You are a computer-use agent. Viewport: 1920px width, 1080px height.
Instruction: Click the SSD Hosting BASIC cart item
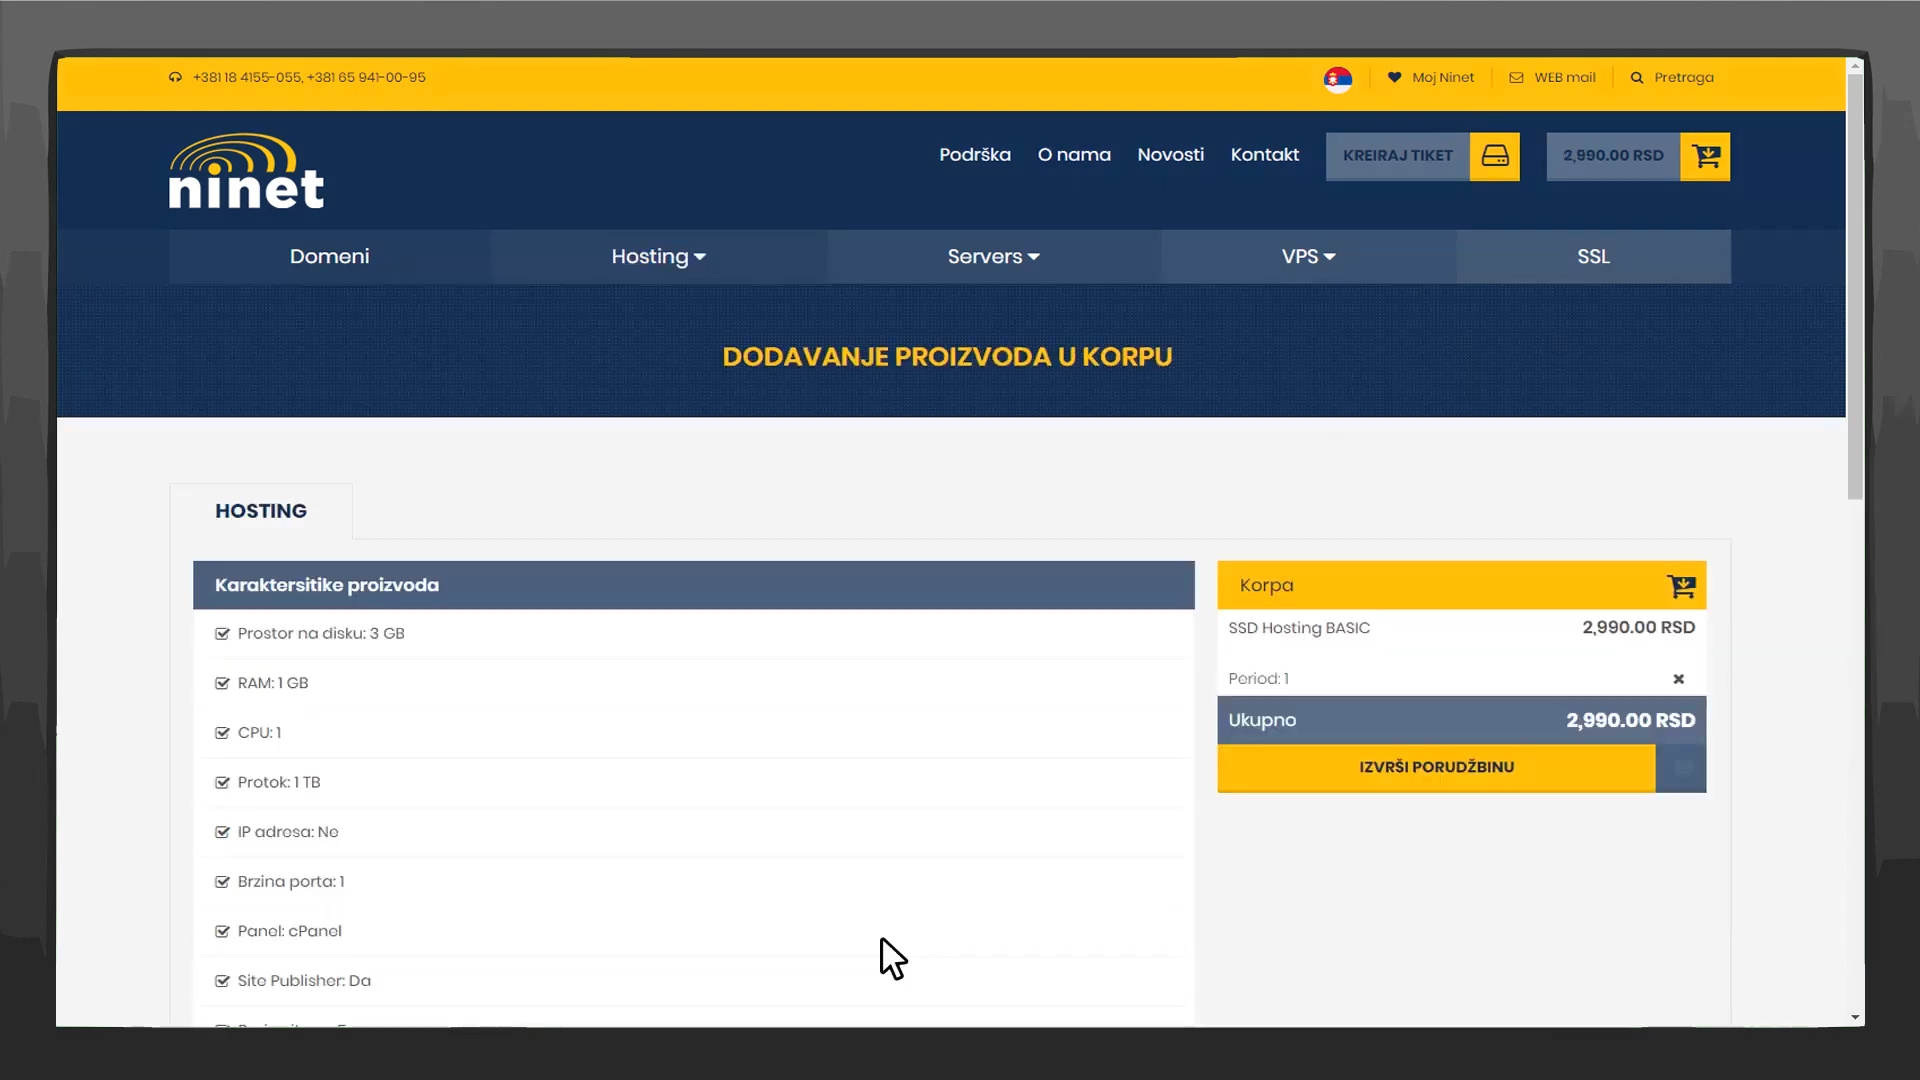tap(1299, 628)
